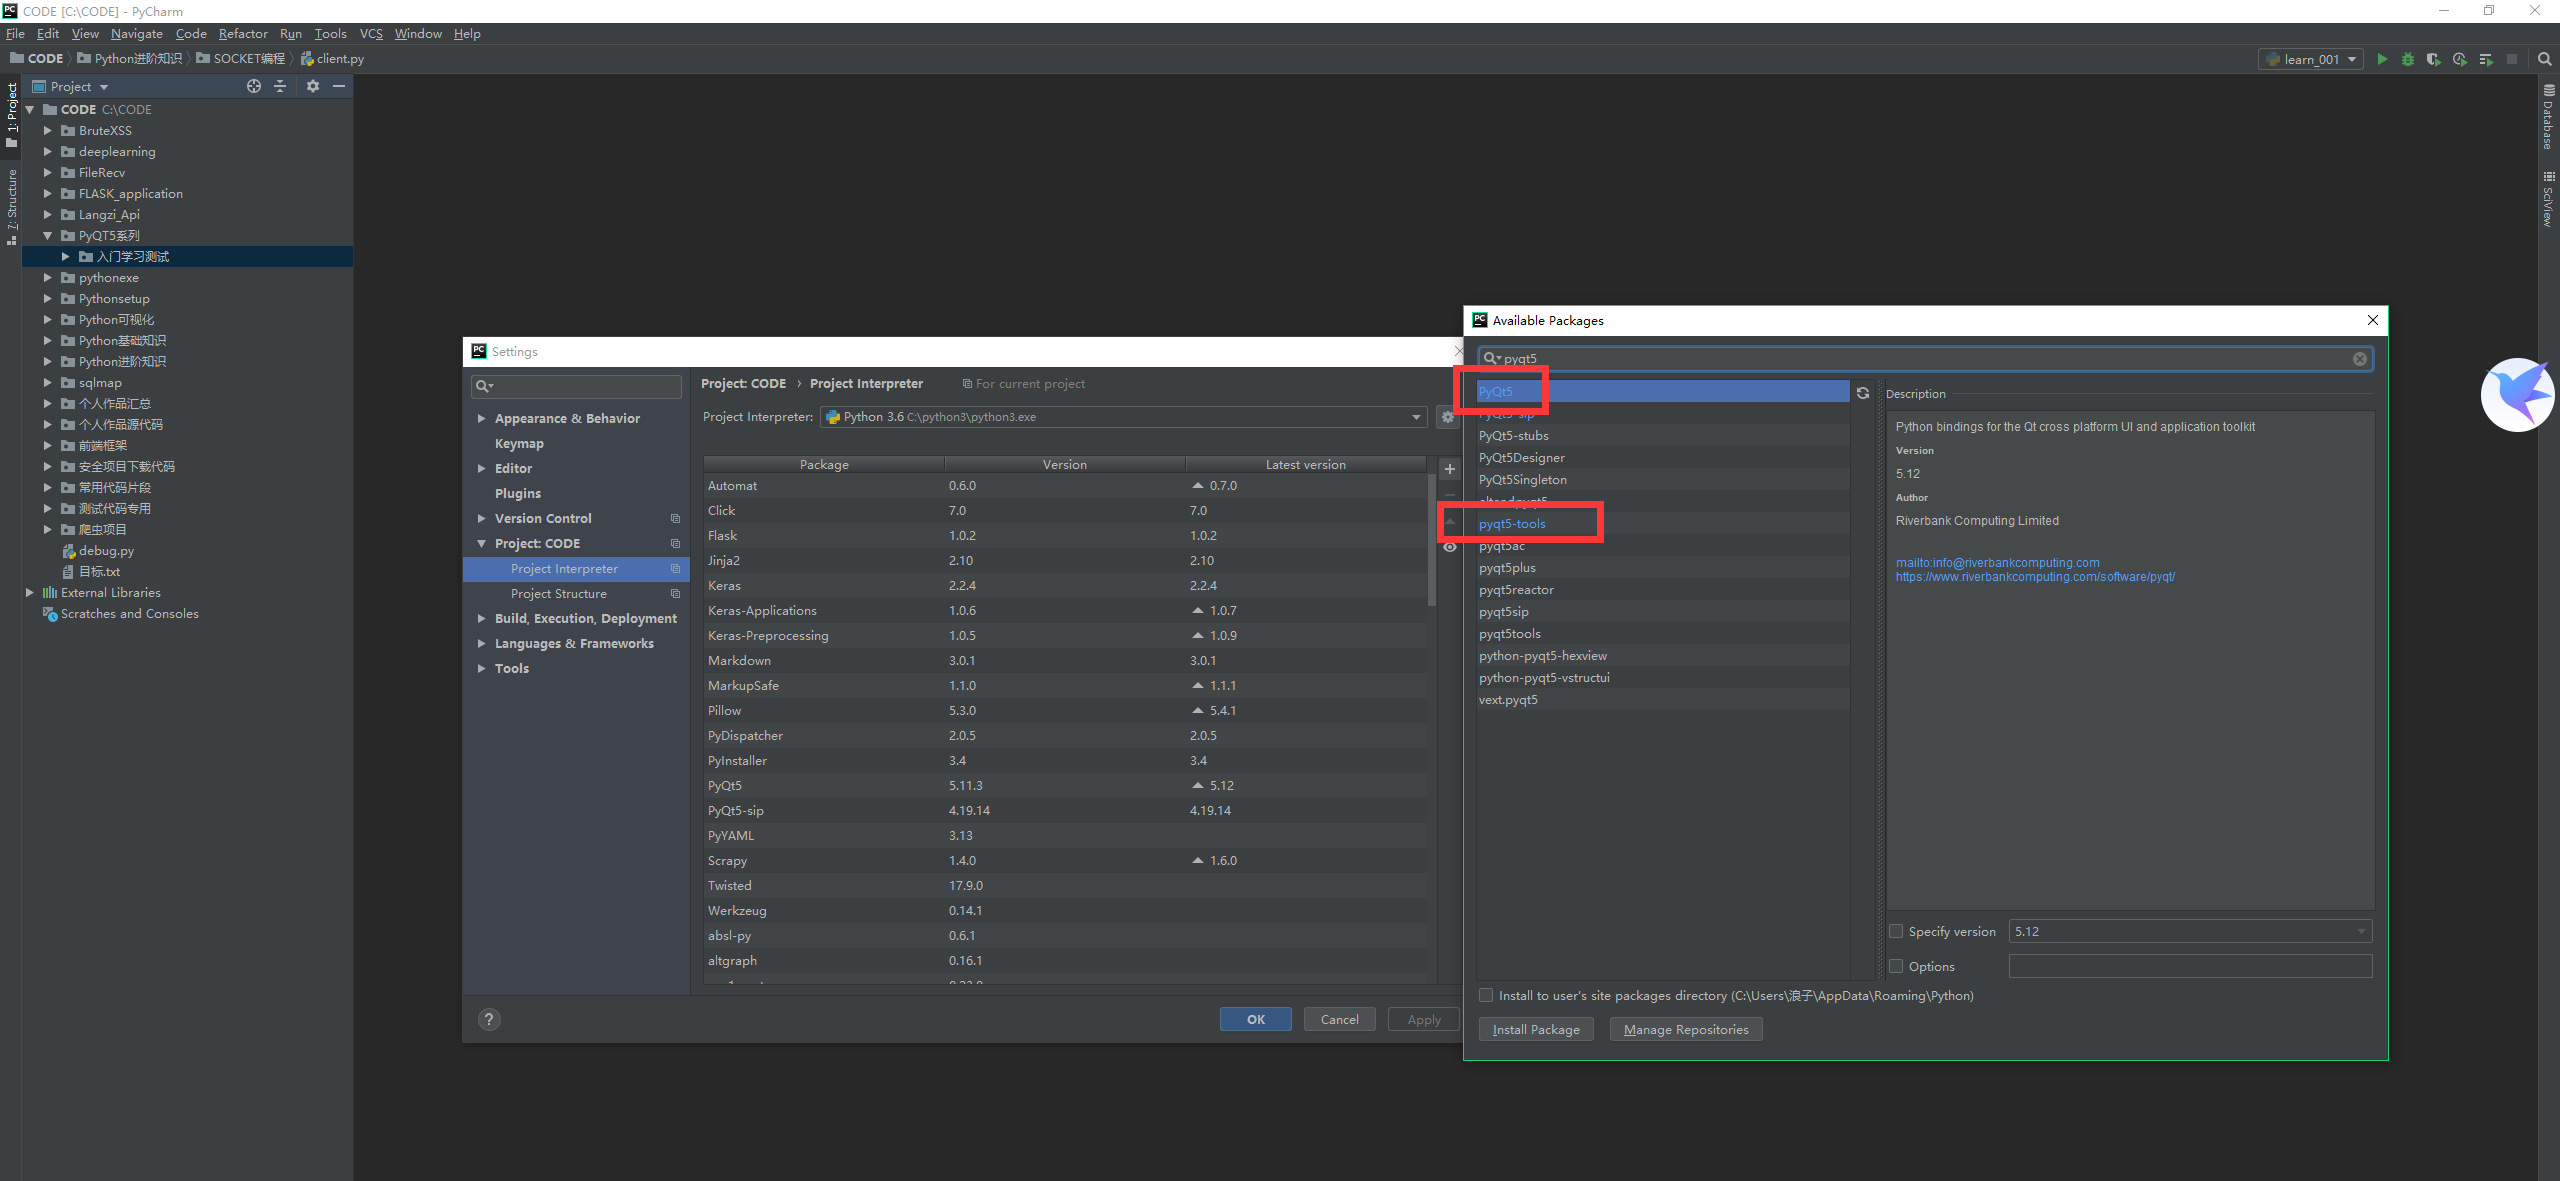Run the learn_001 configuration
Viewport: 2560px width, 1181px height.
pos(2382,59)
